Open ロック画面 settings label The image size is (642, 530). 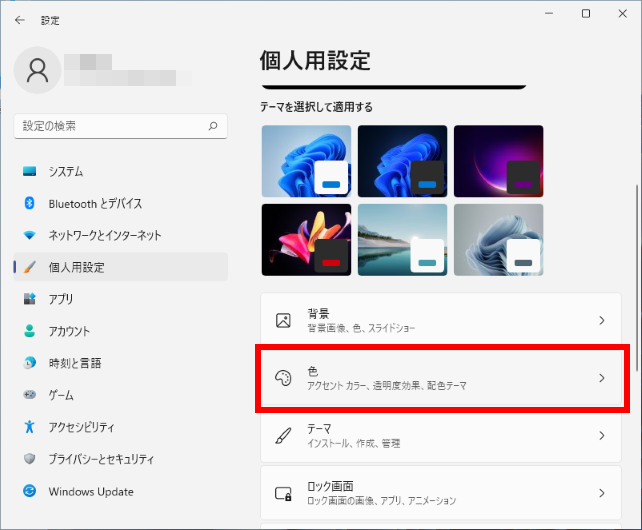(x=330, y=486)
